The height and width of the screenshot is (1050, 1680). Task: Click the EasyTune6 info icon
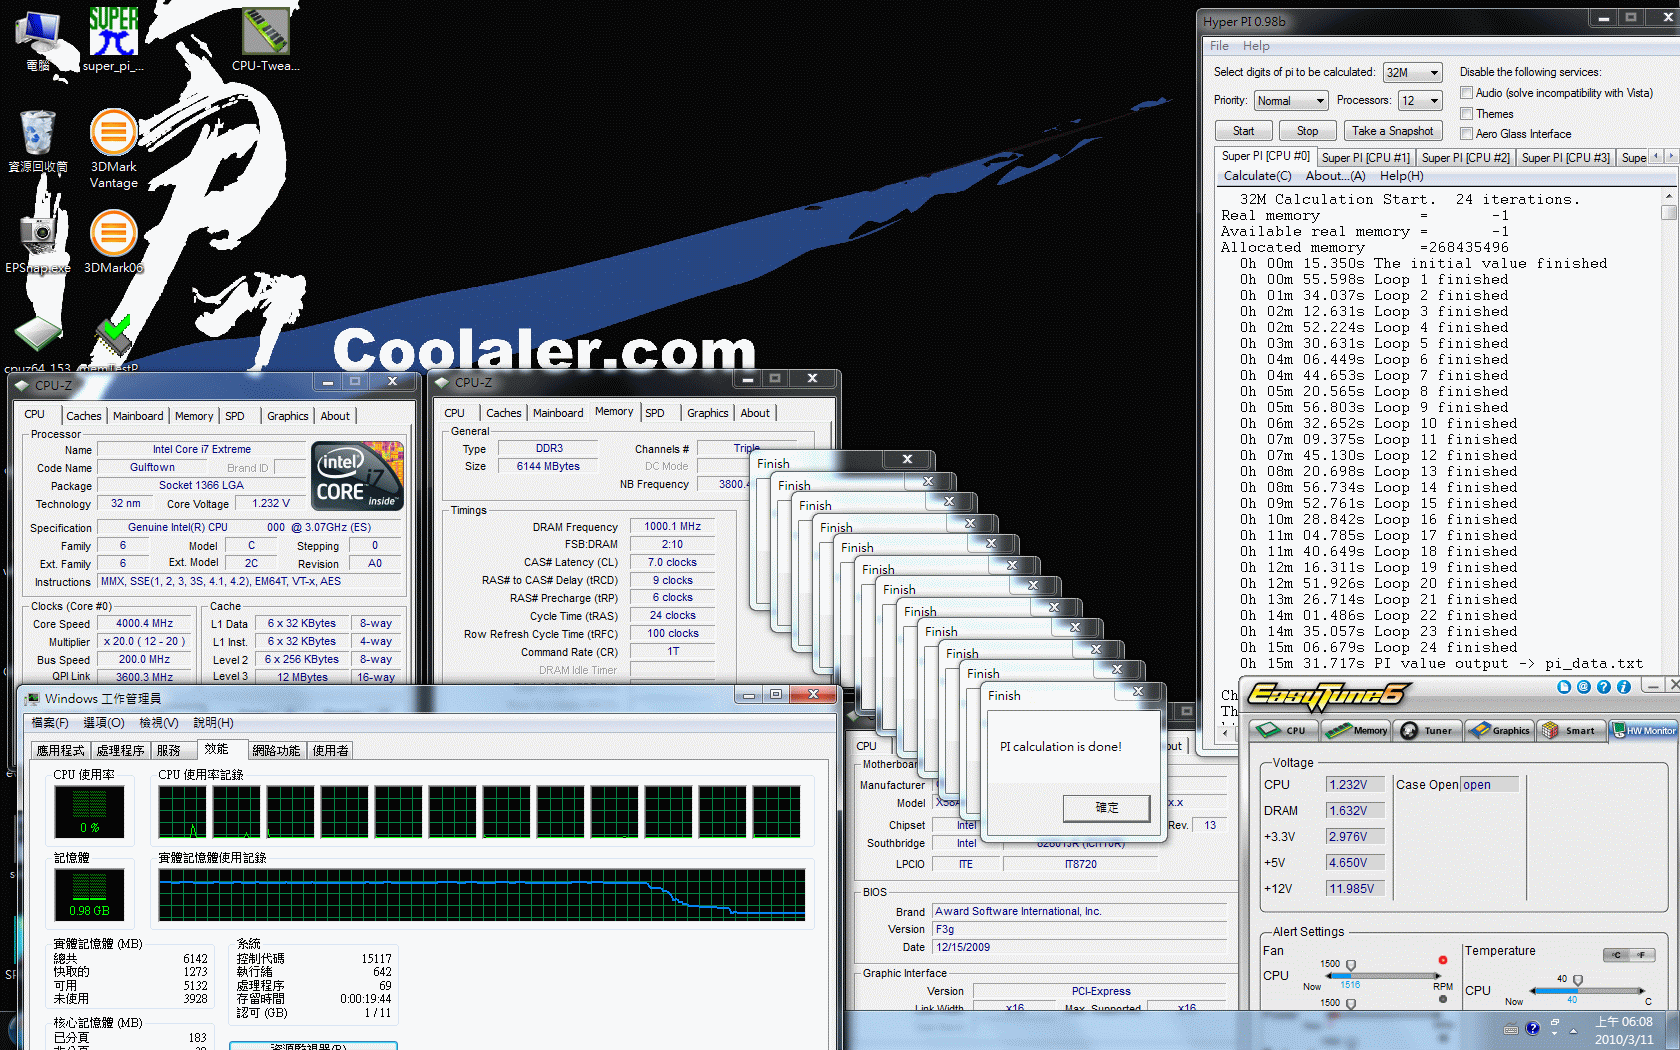[x=1624, y=687]
